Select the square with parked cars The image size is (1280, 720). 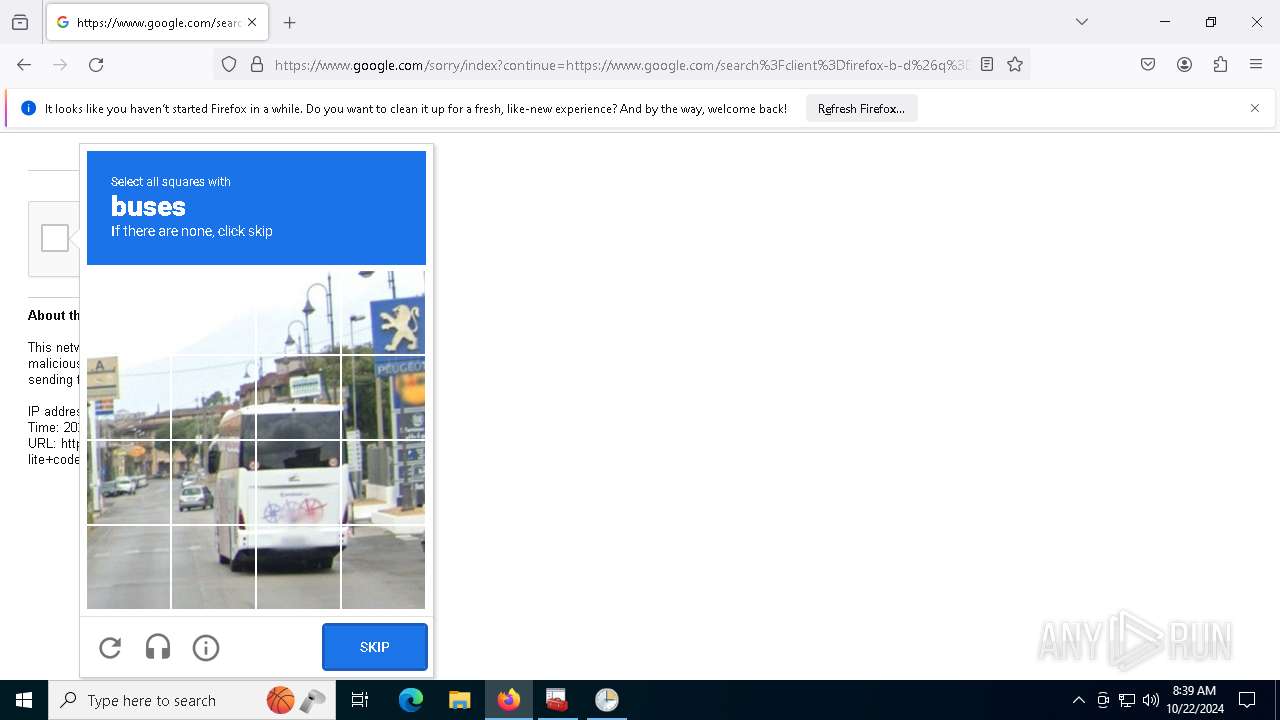pyautogui.click(x=129, y=482)
